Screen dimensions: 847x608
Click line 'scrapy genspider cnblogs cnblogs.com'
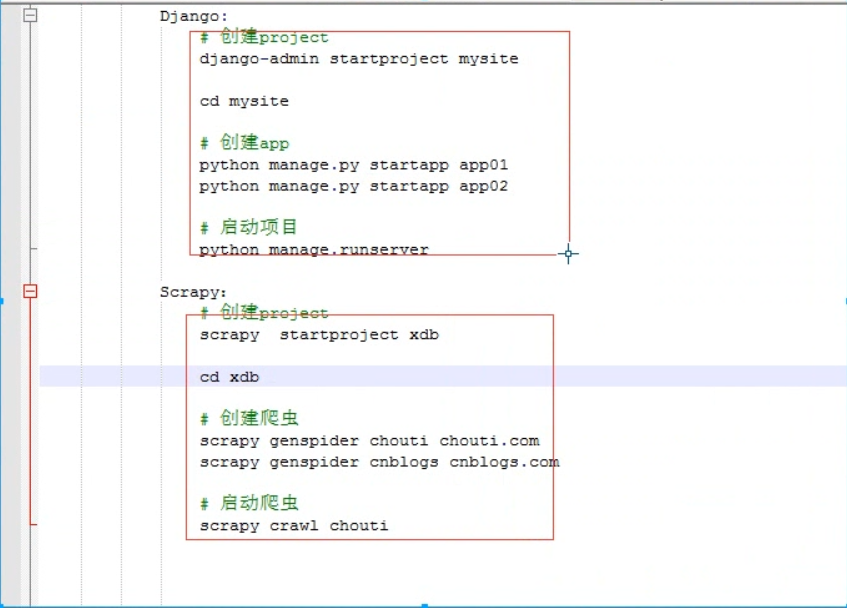coord(380,463)
